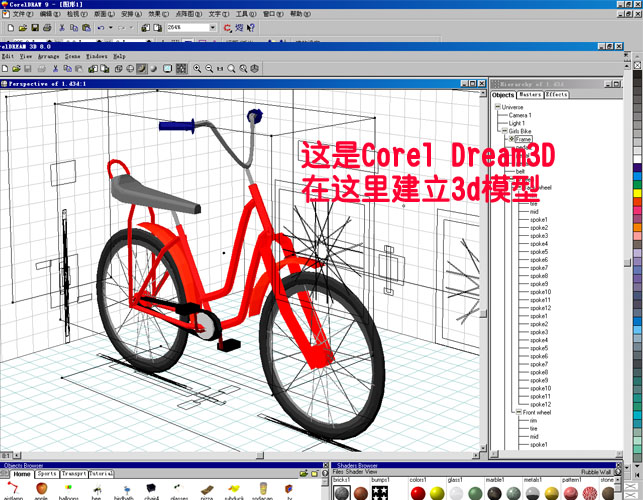Click Save disk icon in CorelDRAW 9 toolbar
The width and height of the screenshot is (643, 500).
coord(35,28)
